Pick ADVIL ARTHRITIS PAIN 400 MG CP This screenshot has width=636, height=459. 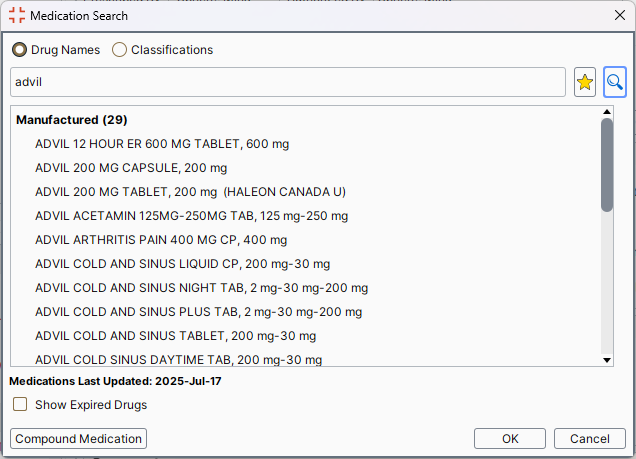161,240
